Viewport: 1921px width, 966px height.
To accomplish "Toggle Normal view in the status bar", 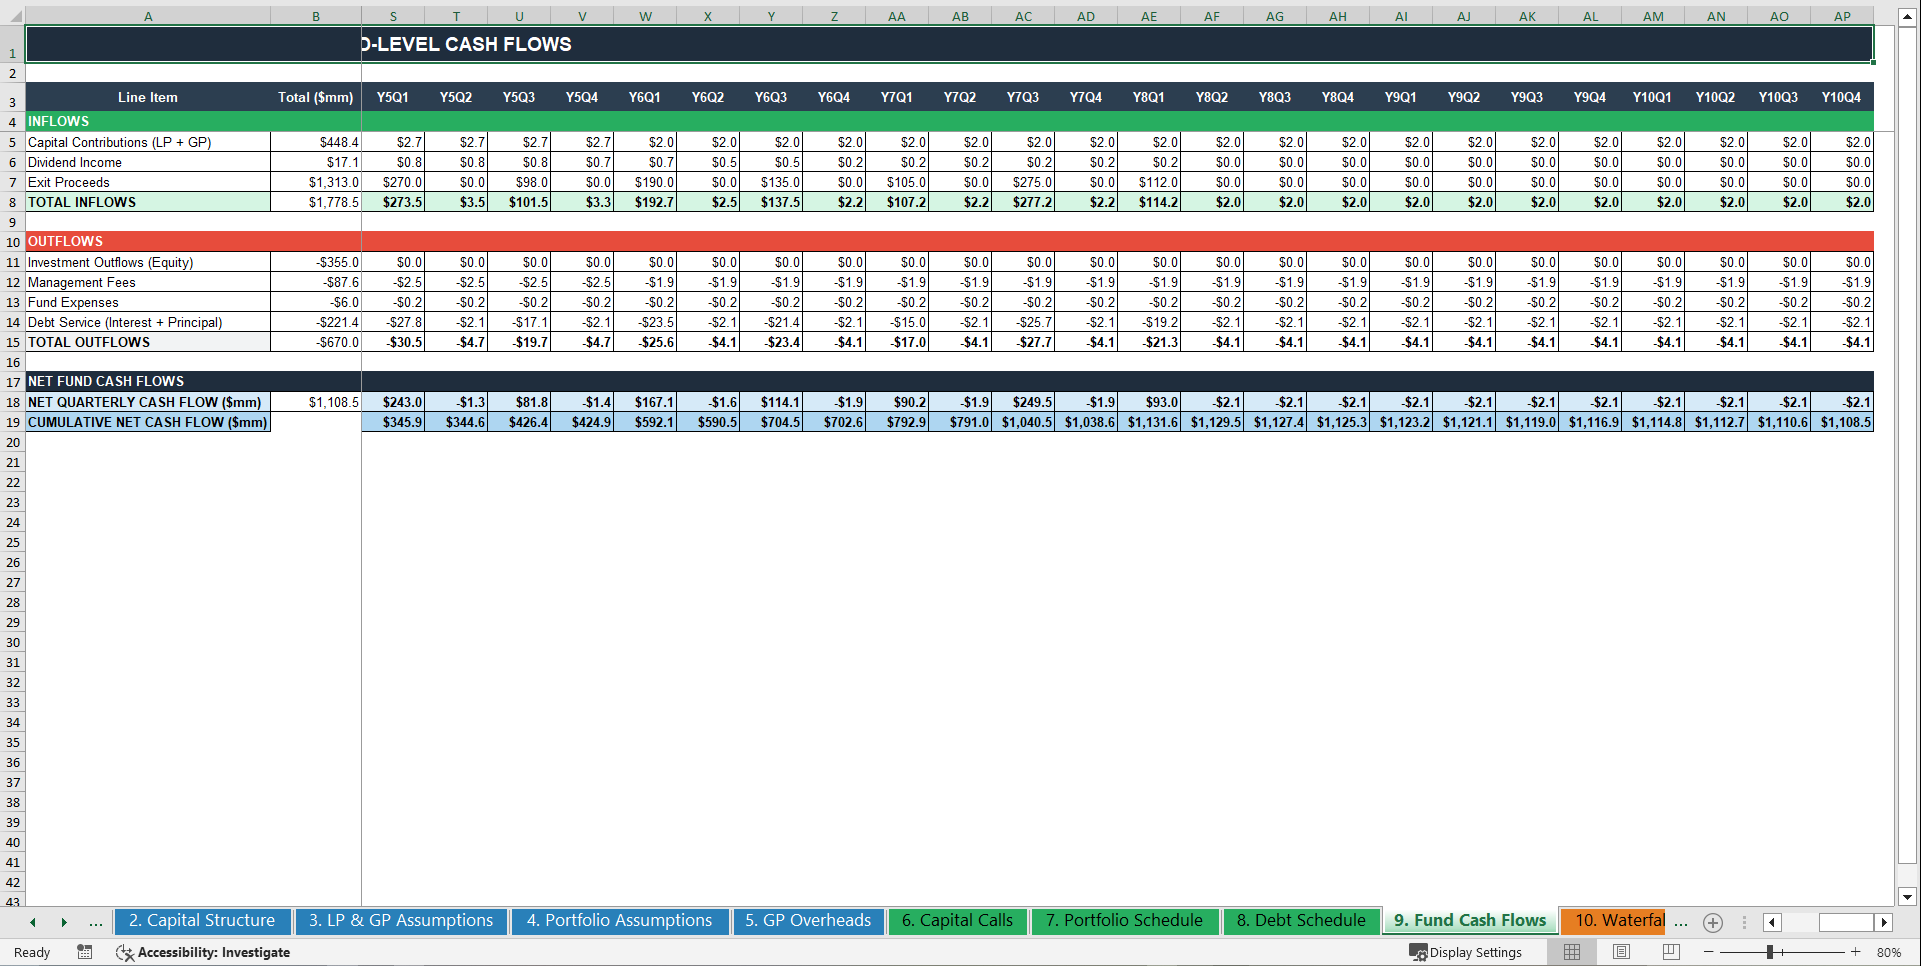I will [1571, 952].
